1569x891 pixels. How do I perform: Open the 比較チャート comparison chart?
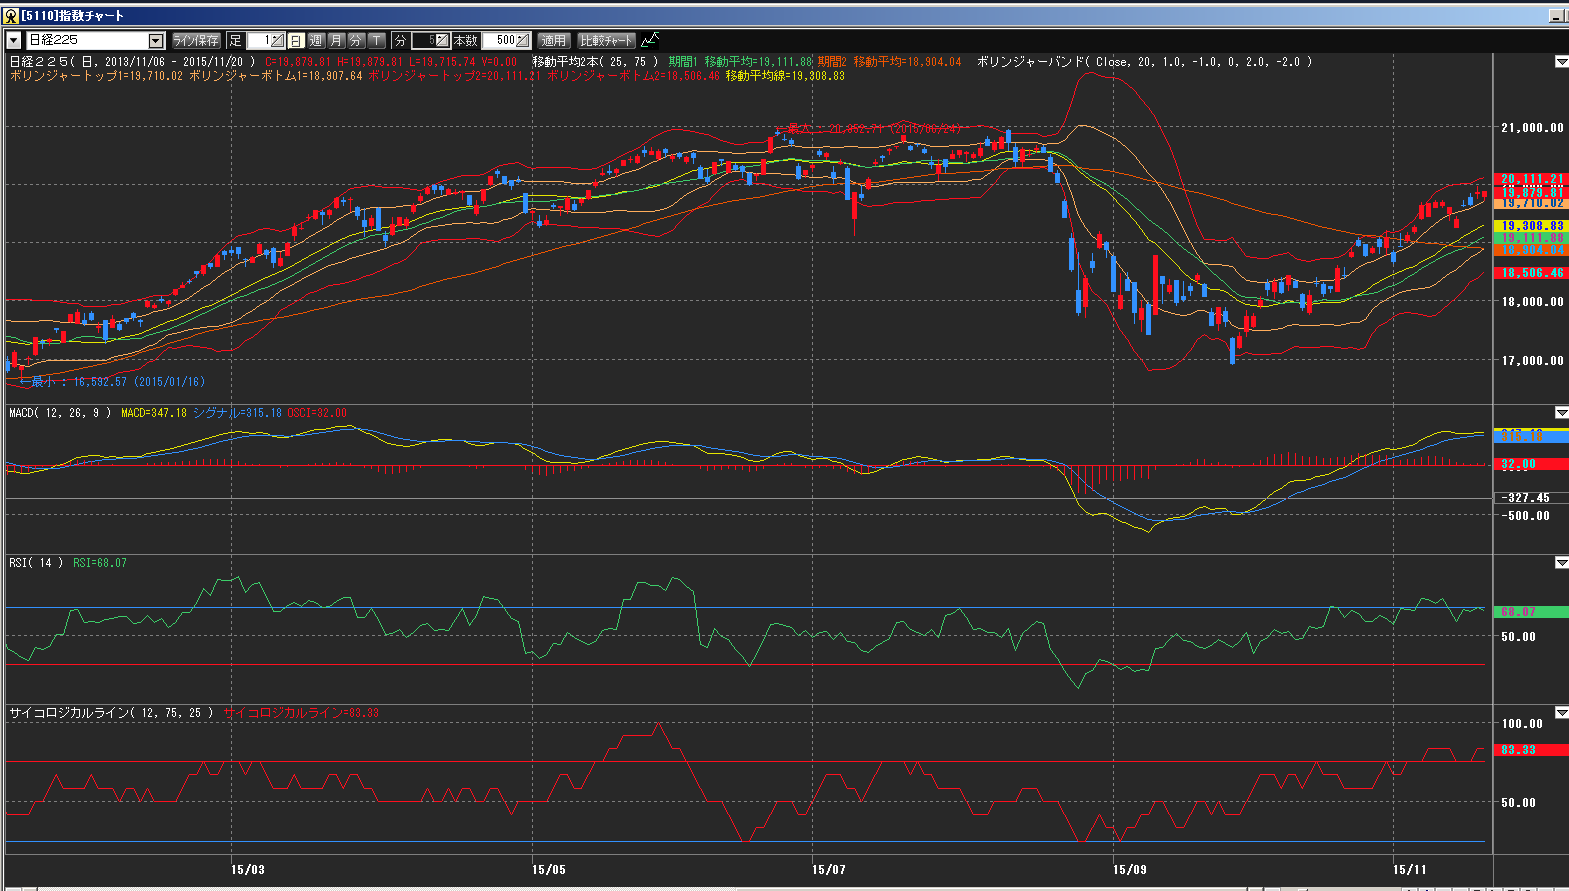pos(606,40)
